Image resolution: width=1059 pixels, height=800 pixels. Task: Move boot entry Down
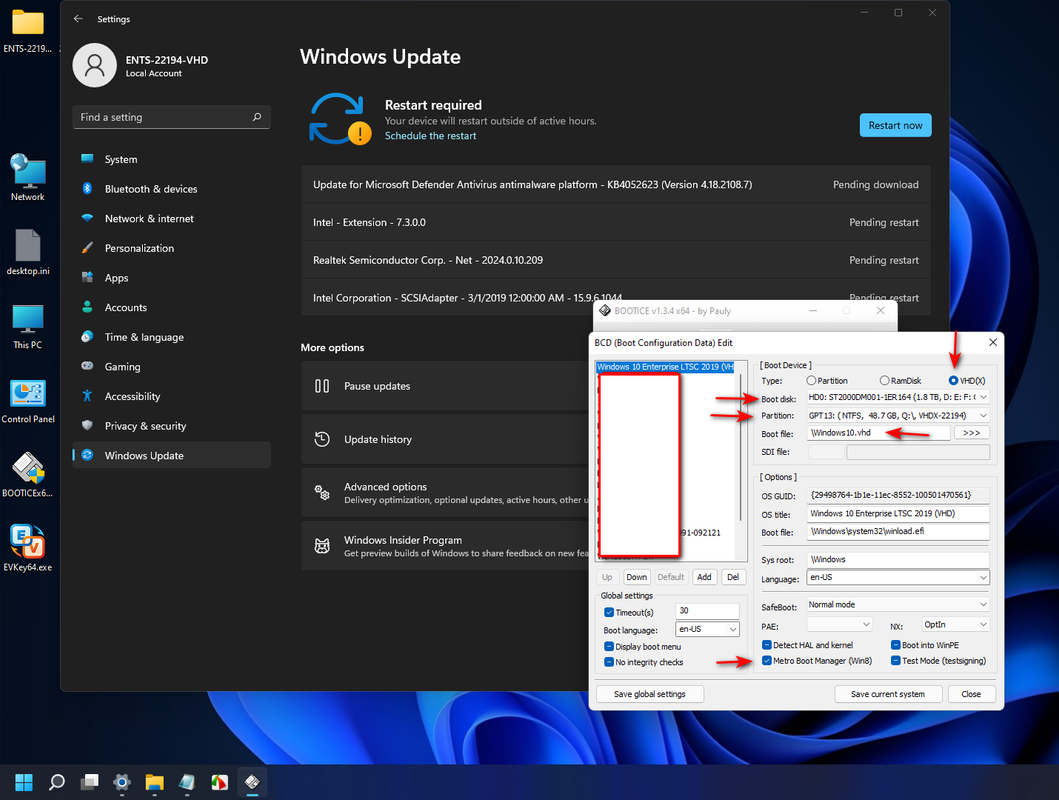(x=636, y=577)
